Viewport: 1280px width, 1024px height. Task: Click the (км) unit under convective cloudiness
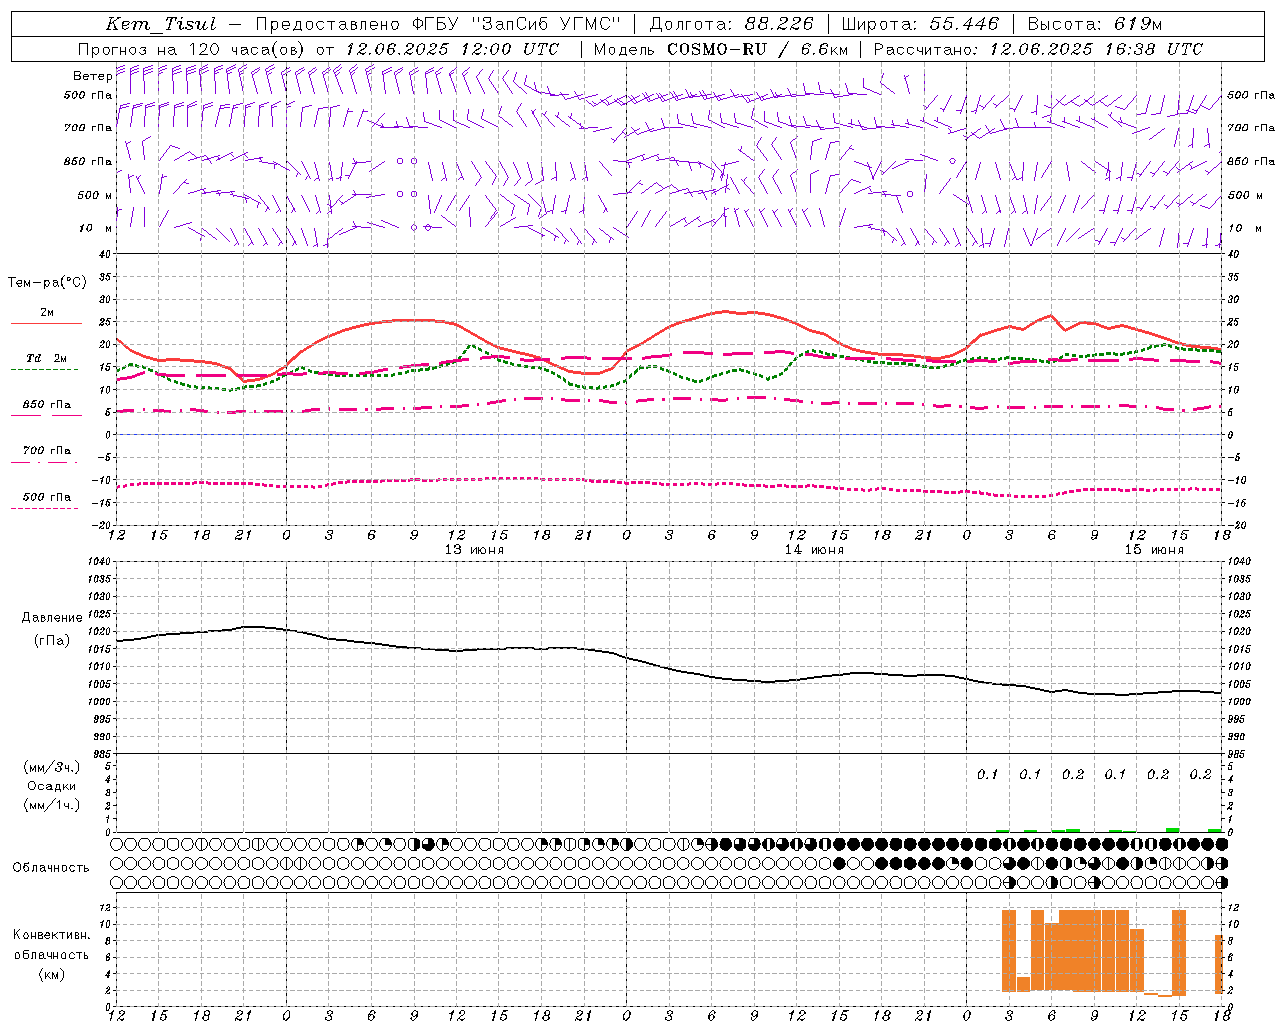[51, 974]
